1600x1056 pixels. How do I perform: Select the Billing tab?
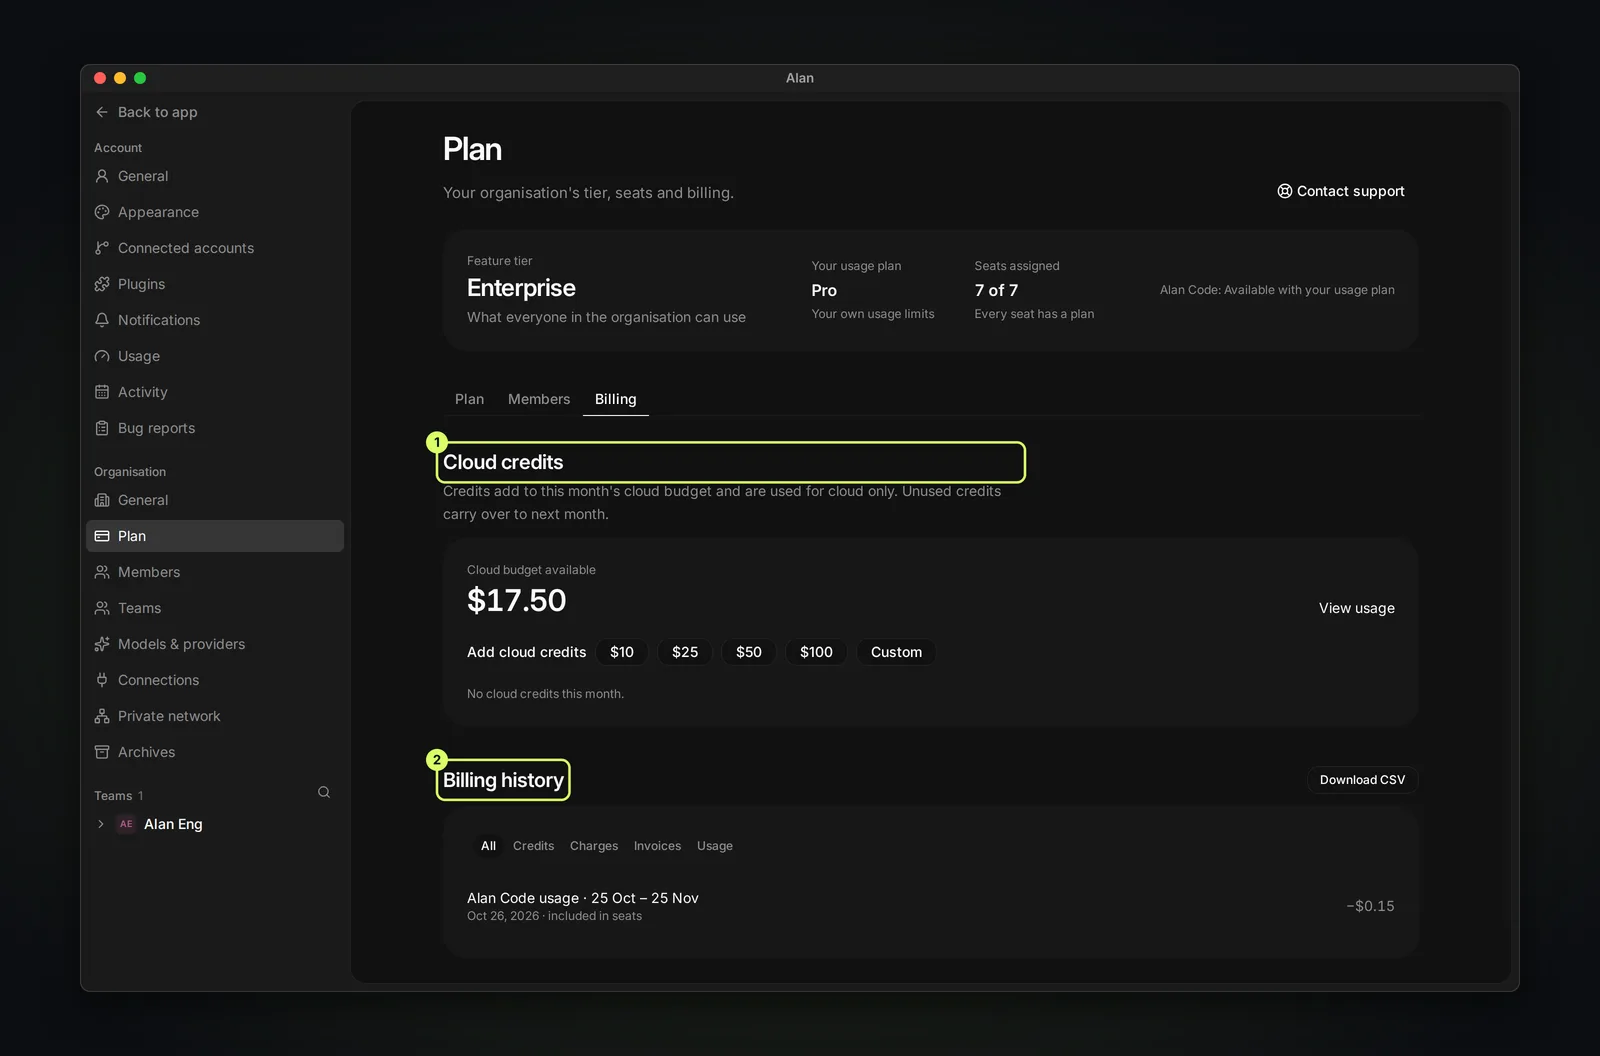(x=615, y=399)
